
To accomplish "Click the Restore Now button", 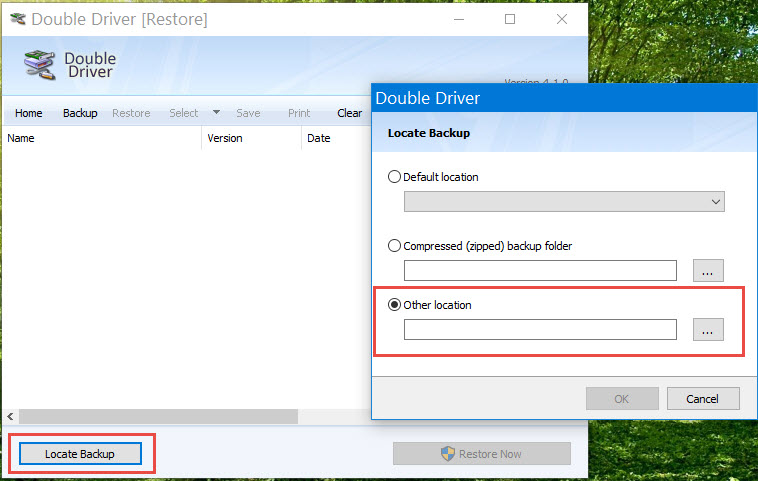I will (x=482, y=454).
